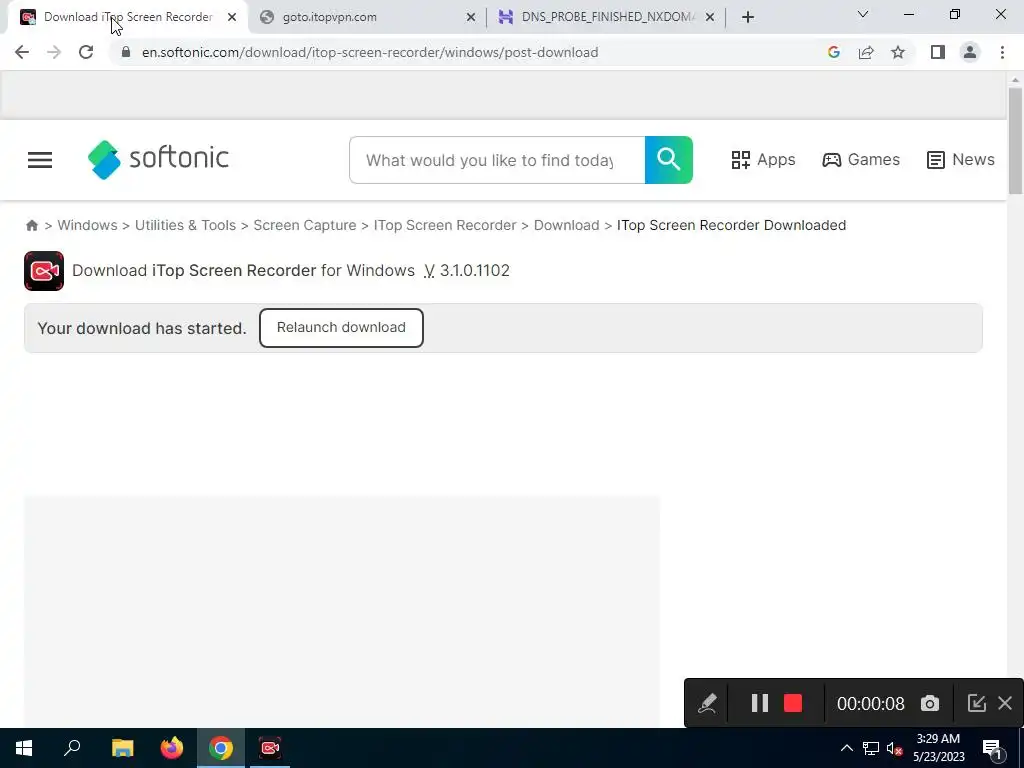This screenshot has width=1024, height=768.
Task: Pause the screen recording
Action: [760, 703]
